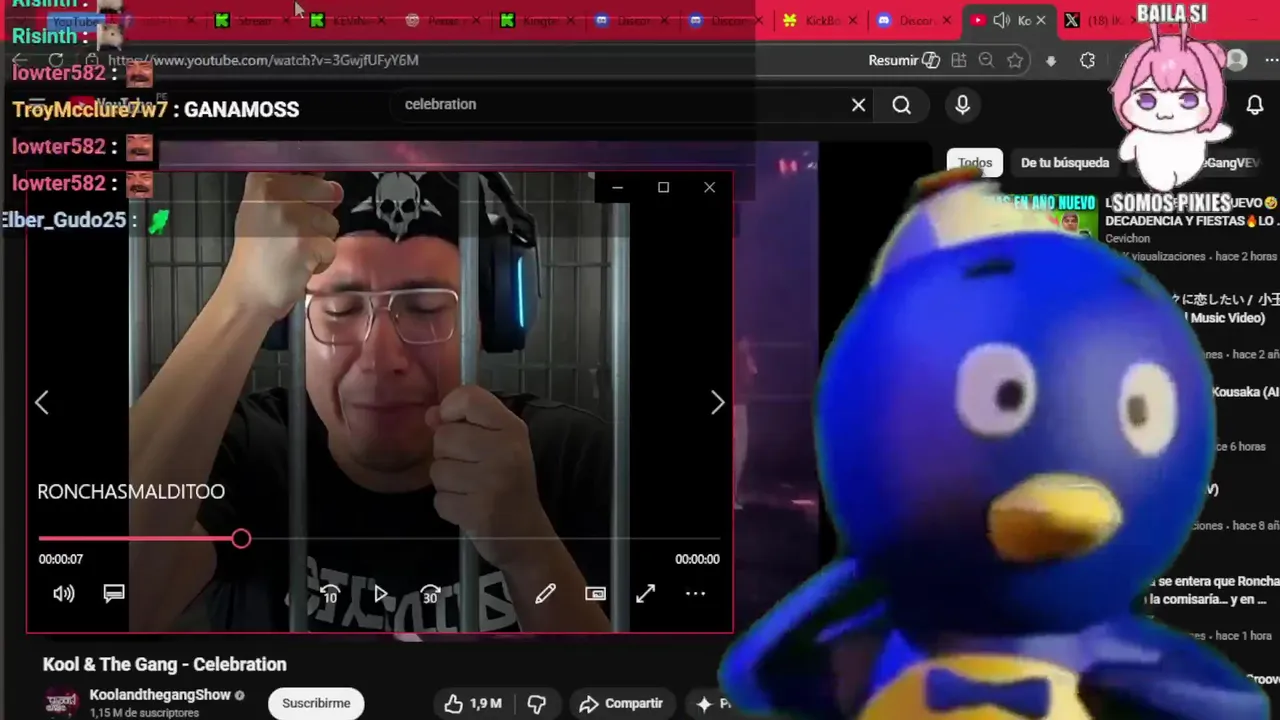Screen dimensions: 1280x720
Task: Open the KoolandthegangShow channel avatar
Action: coord(61,702)
